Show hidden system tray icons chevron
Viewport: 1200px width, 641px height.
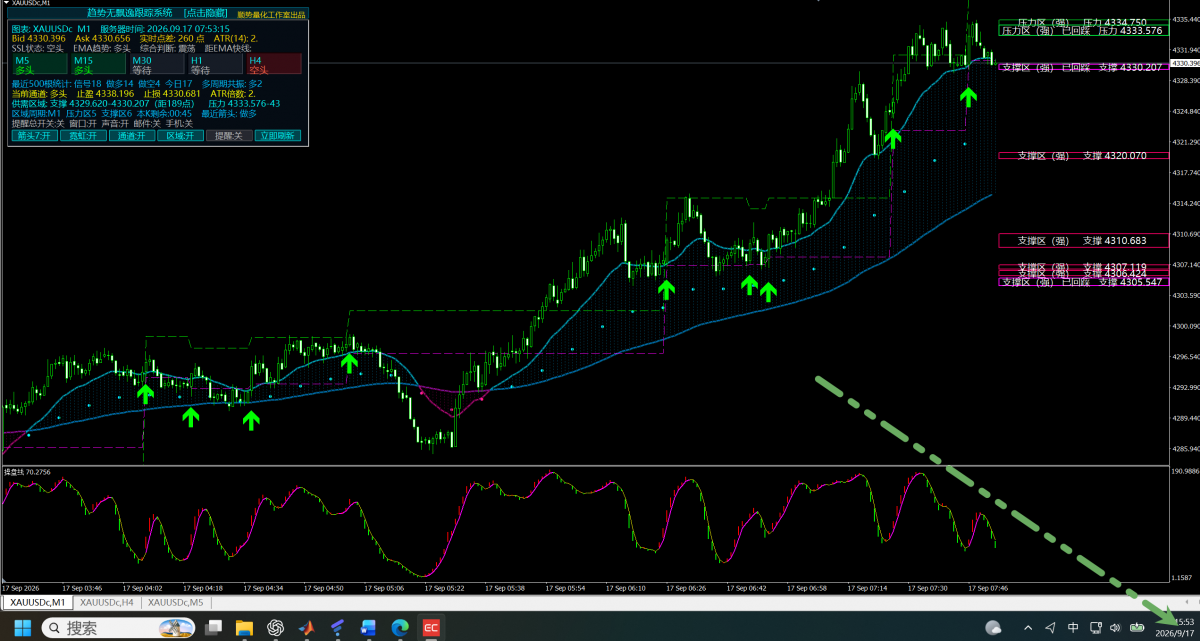point(1028,628)
